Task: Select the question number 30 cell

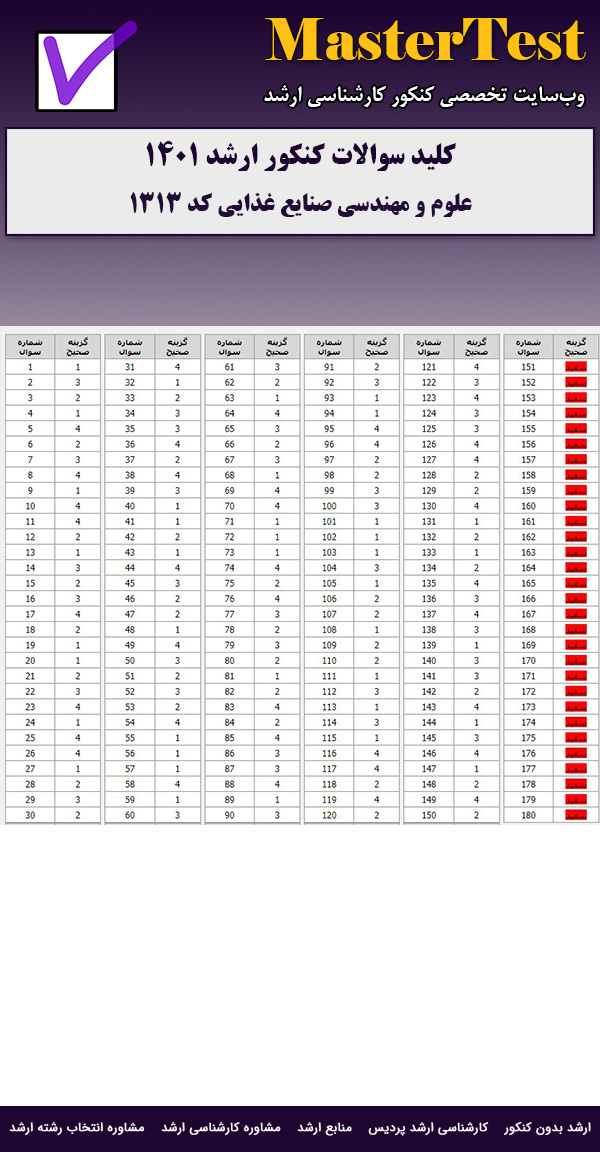Action: pyautogui.click(x=30, y=815)
